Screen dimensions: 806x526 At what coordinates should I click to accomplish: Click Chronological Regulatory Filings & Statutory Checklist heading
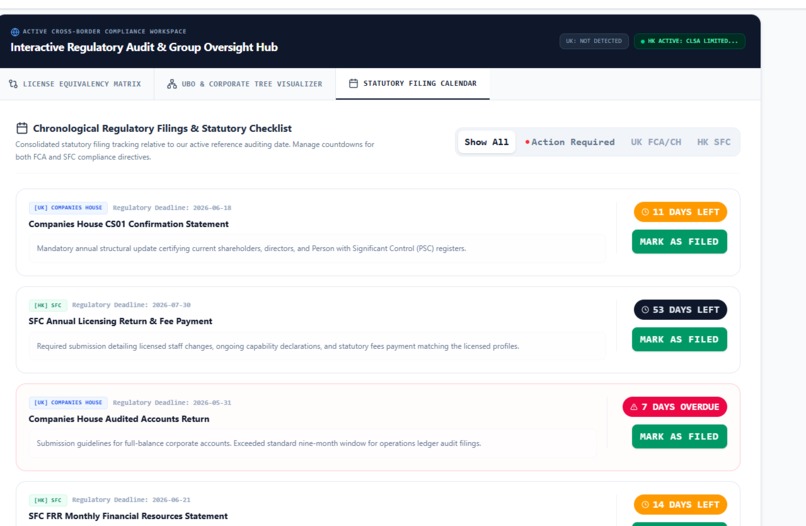pyautogui.click(x=162, y=129)
